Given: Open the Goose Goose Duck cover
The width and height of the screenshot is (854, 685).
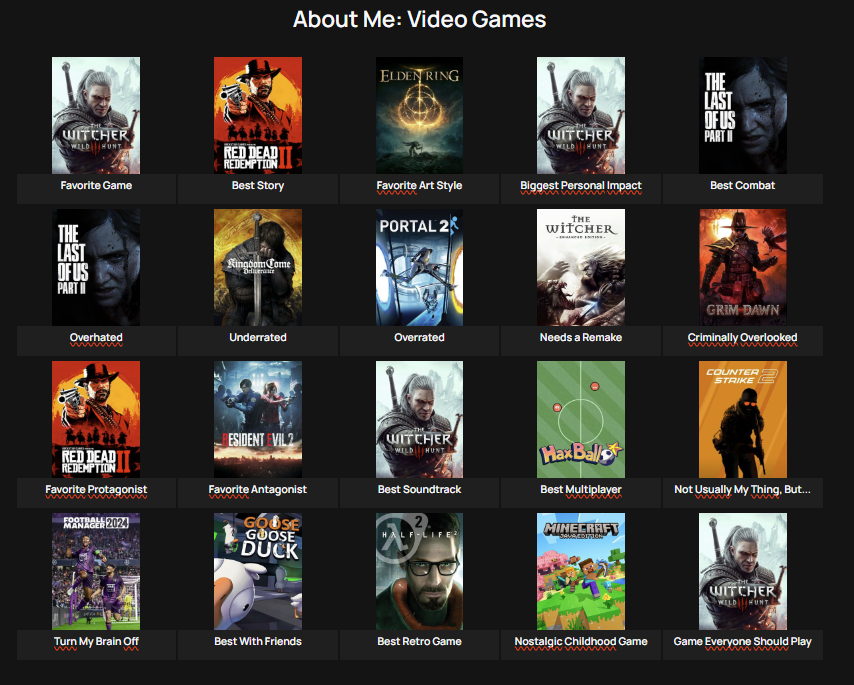Looking at the screenshot, I should click(258, 571).
